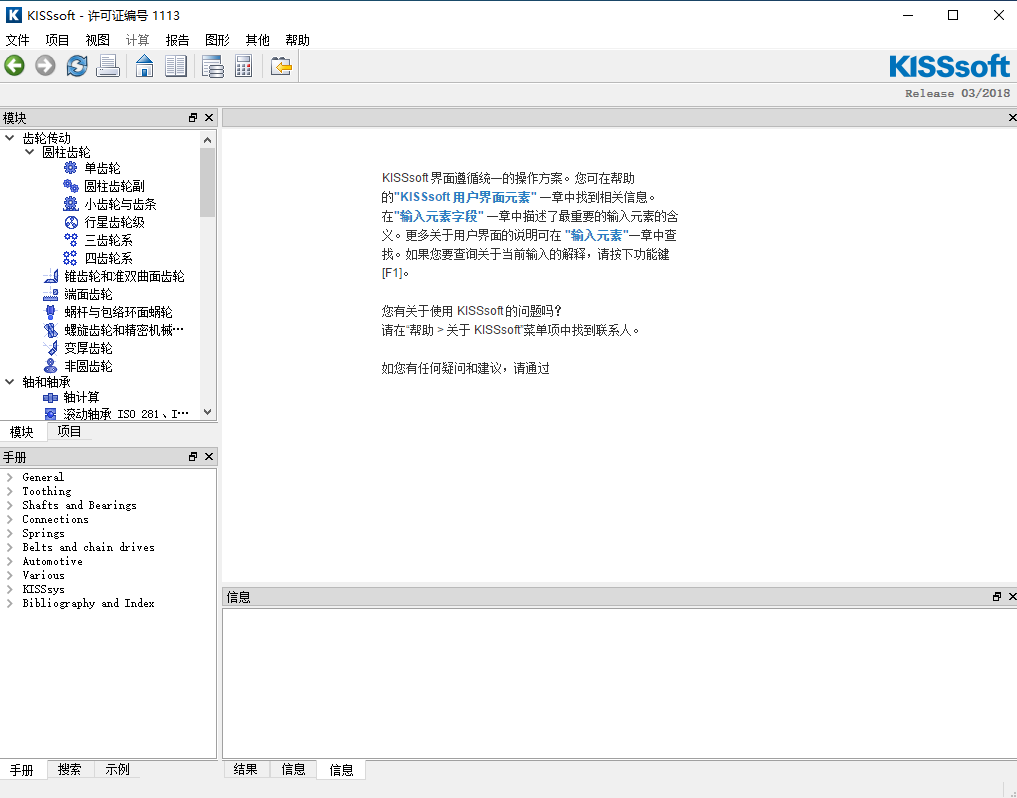Viewport: 1017px width, 798px height.
Task: Close the 手册 panel
Action: (209, 457)
